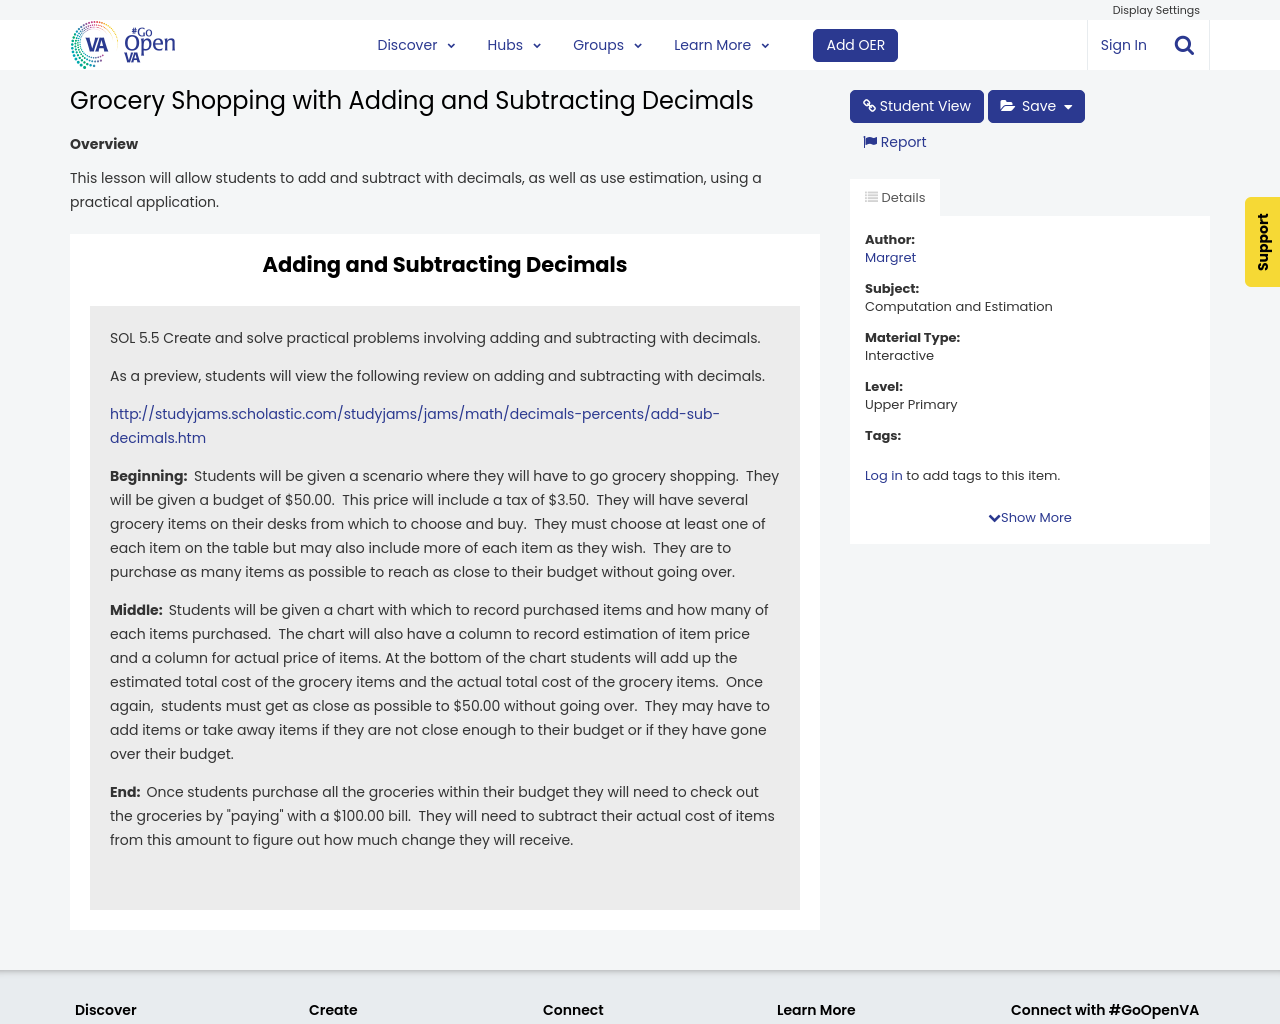Open the Learn More dropdown
This screenshot has height=1024, width=1280.
point(721,45)
